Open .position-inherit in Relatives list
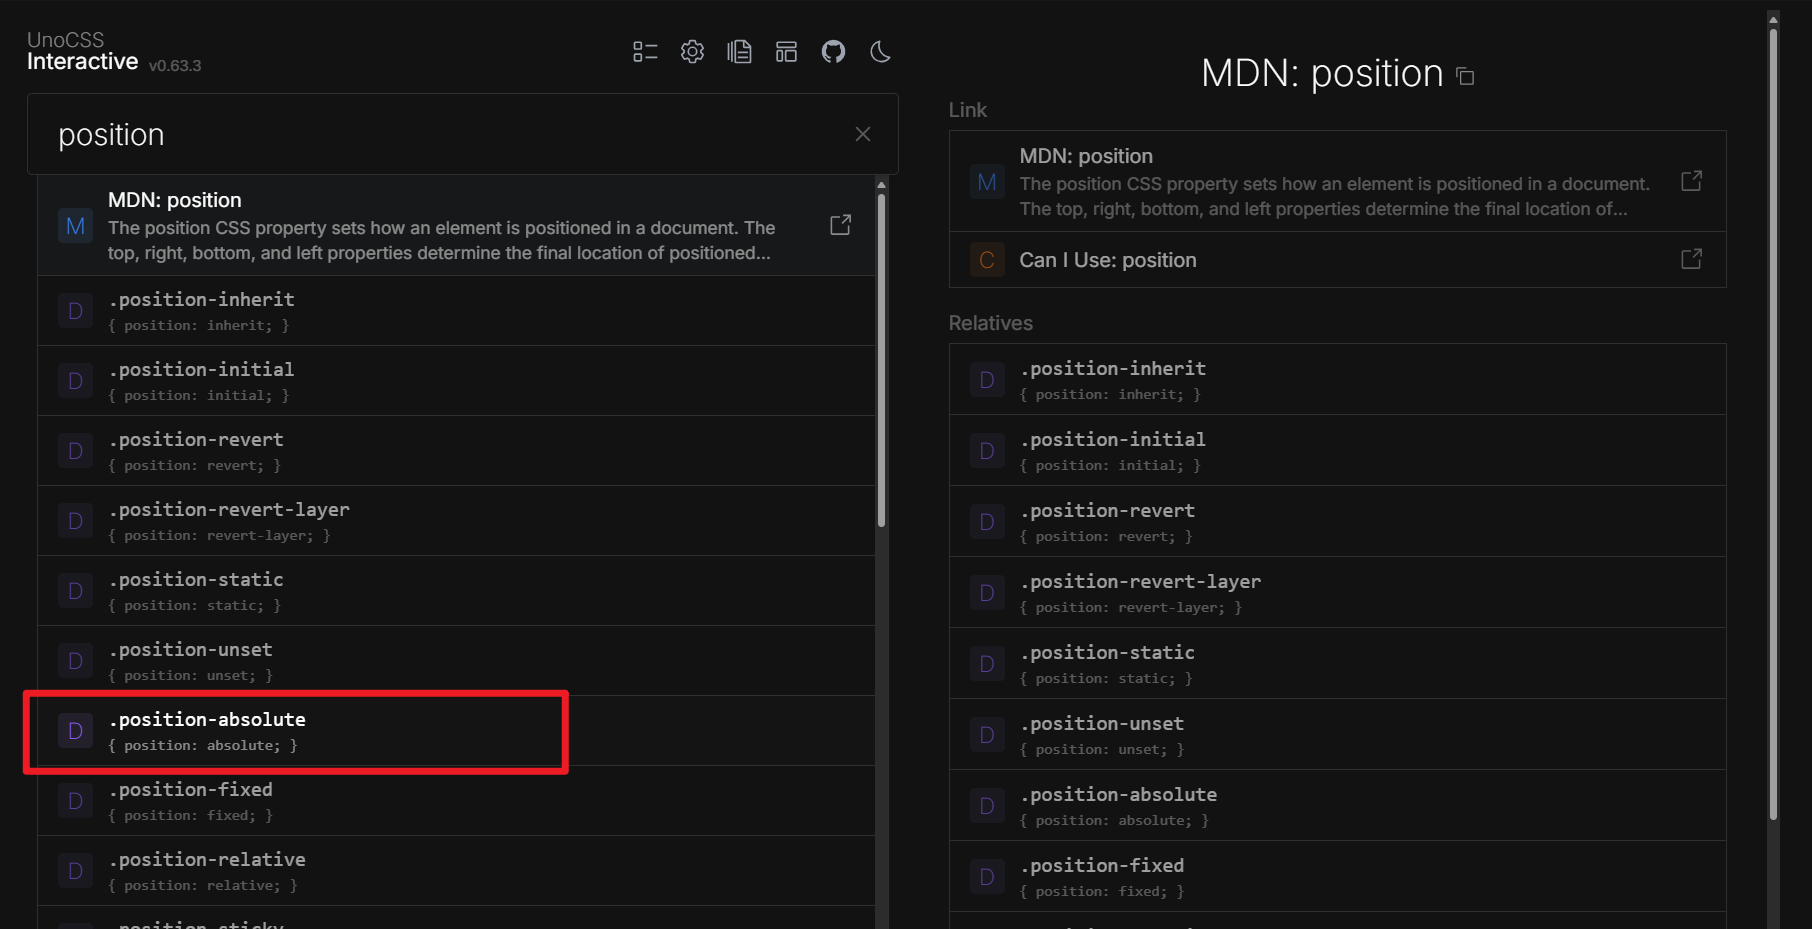Viewport: 1812px width, 929px height. click(x=1337, y=380)
